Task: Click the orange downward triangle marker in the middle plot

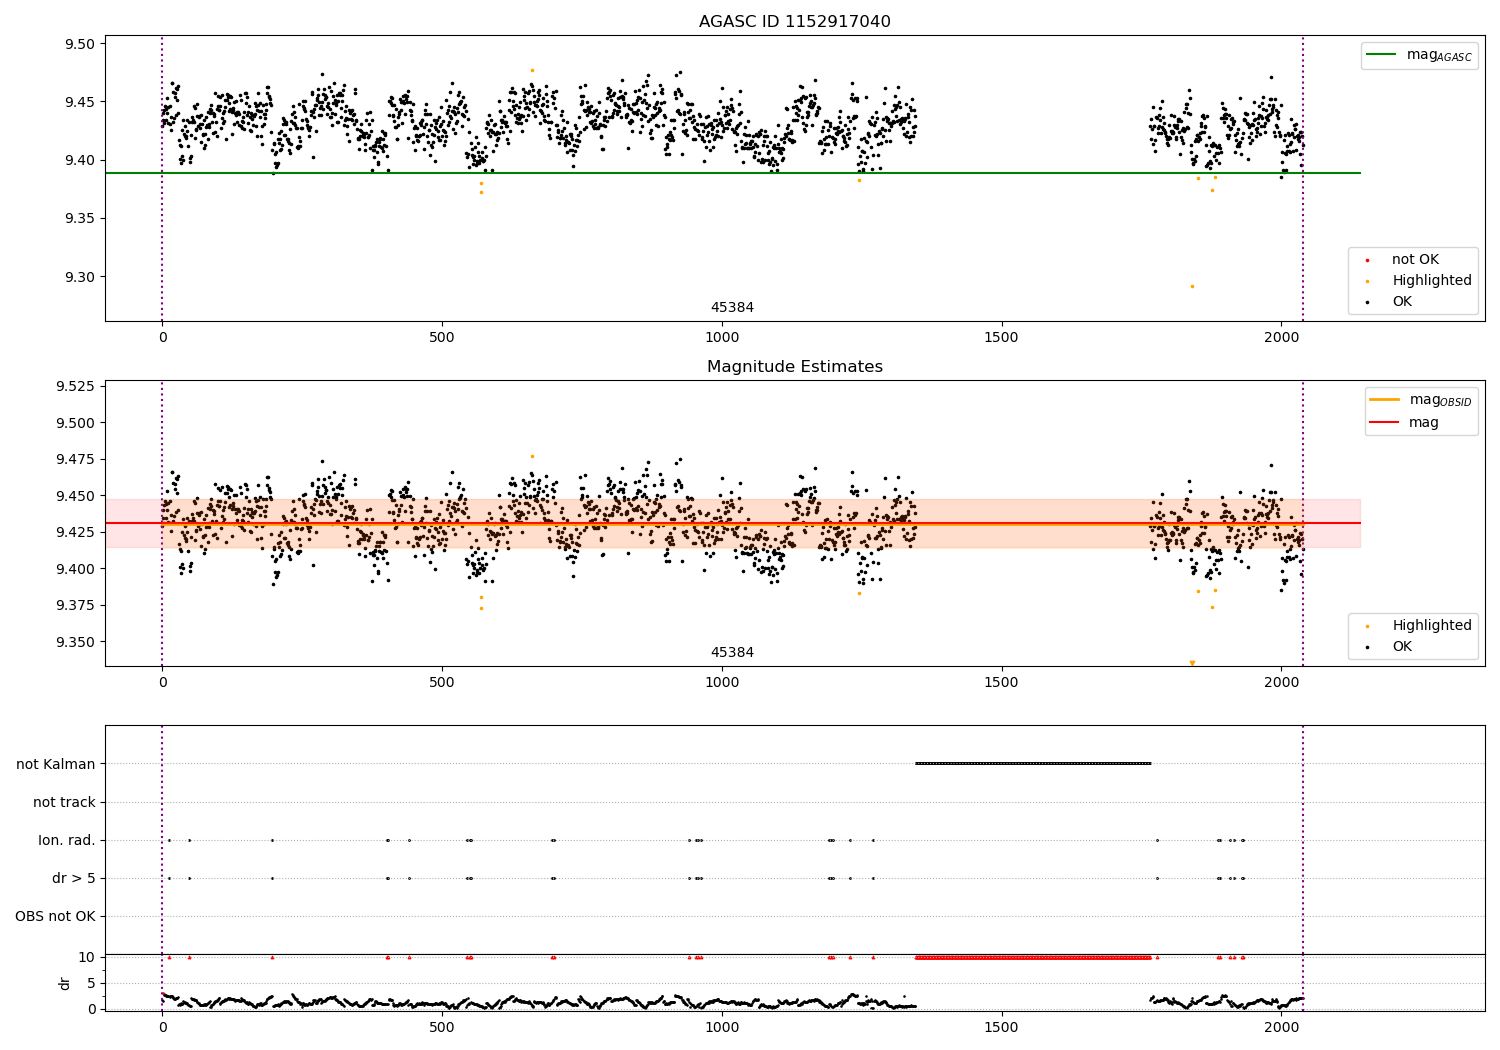Action: pyautogui.click(x=1191, y=663)
